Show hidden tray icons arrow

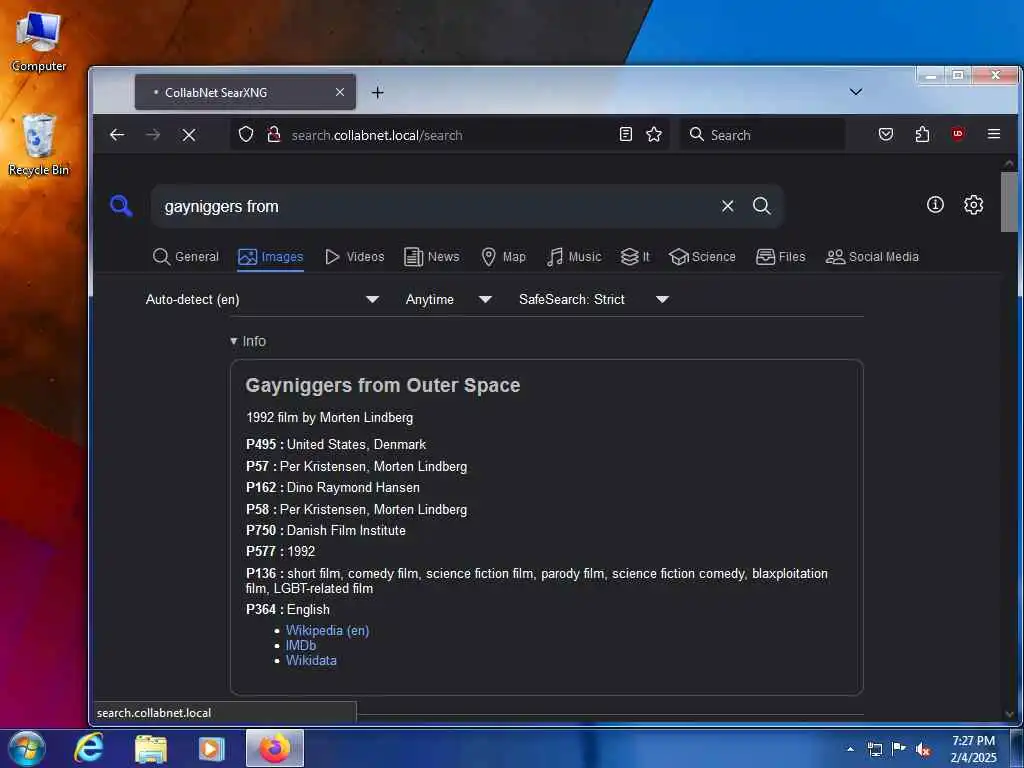[850, 749]
